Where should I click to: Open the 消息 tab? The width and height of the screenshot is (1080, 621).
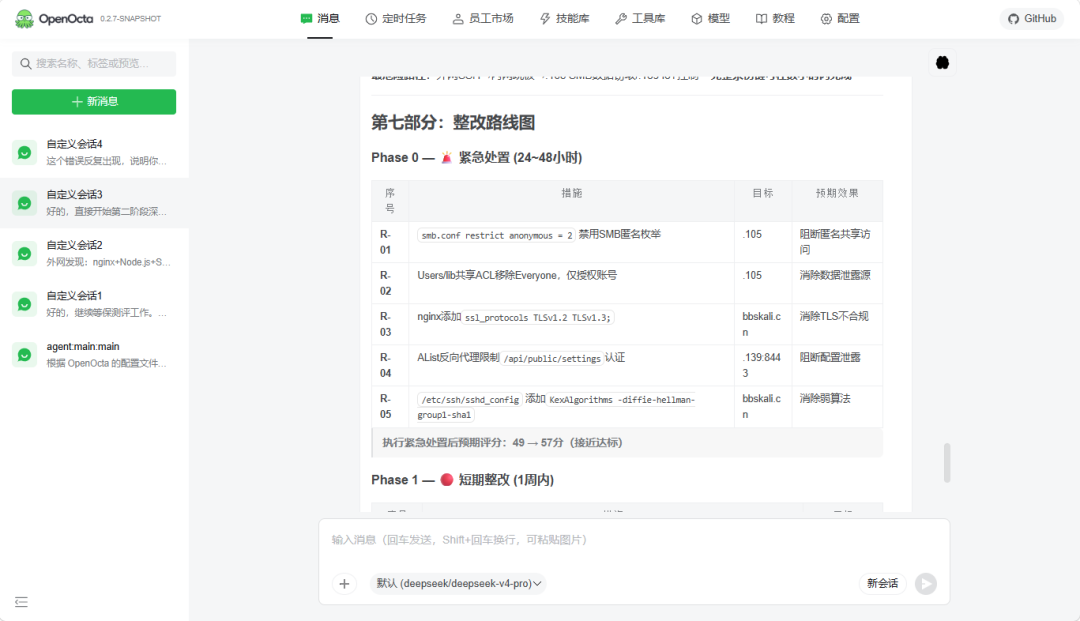coord(320,19)
